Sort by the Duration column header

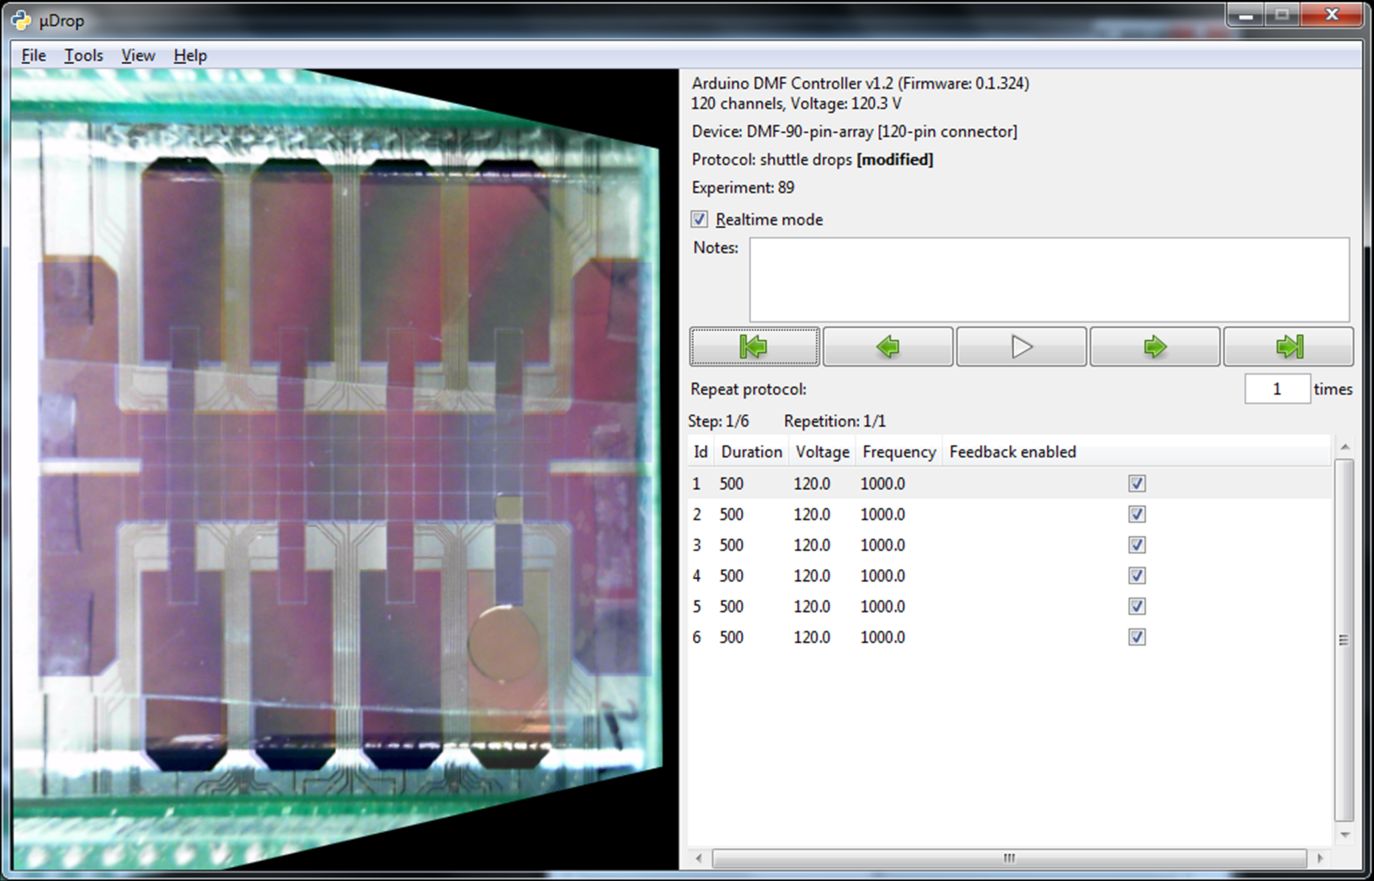point(751,452)
